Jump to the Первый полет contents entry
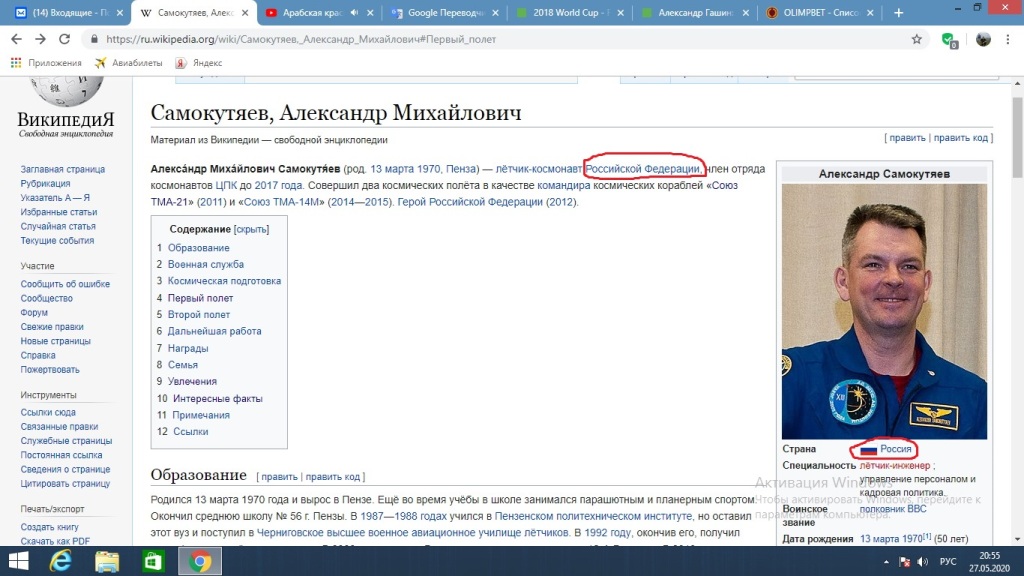This screenshot has width=1024, height=576. (x=200, y=298)
